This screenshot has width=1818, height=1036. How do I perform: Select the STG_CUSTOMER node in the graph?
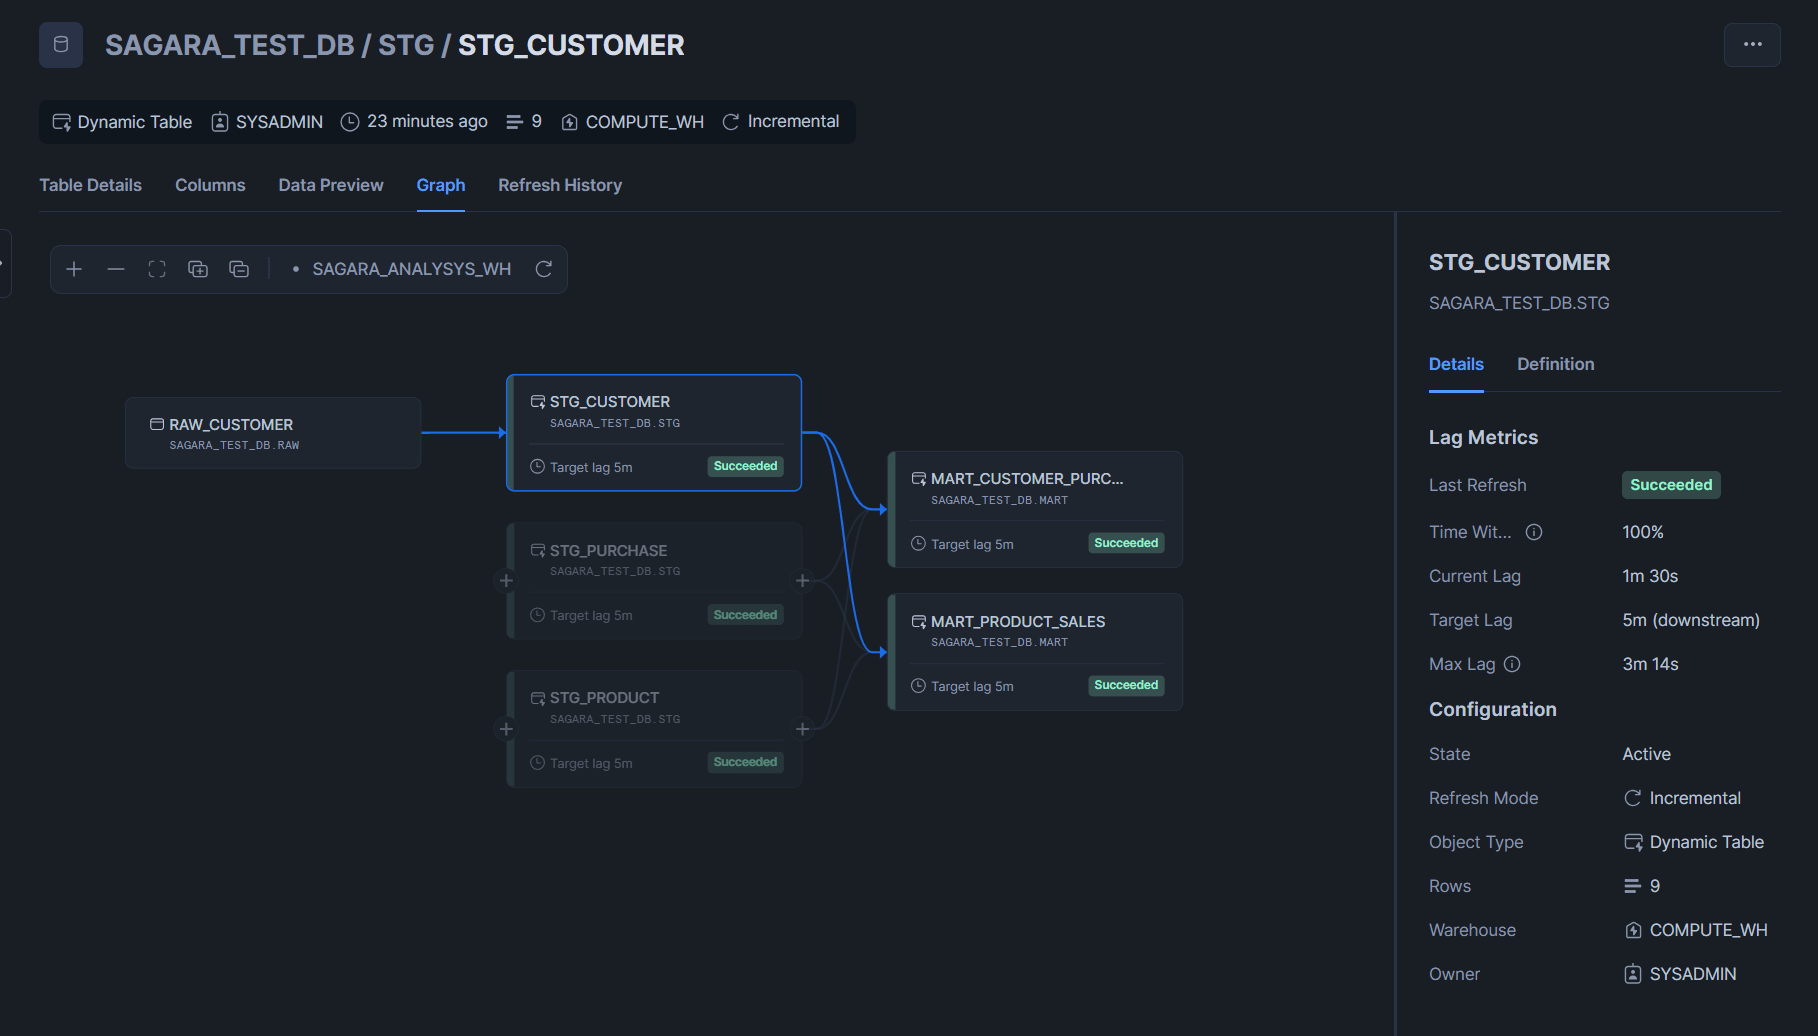pos(654,433)
